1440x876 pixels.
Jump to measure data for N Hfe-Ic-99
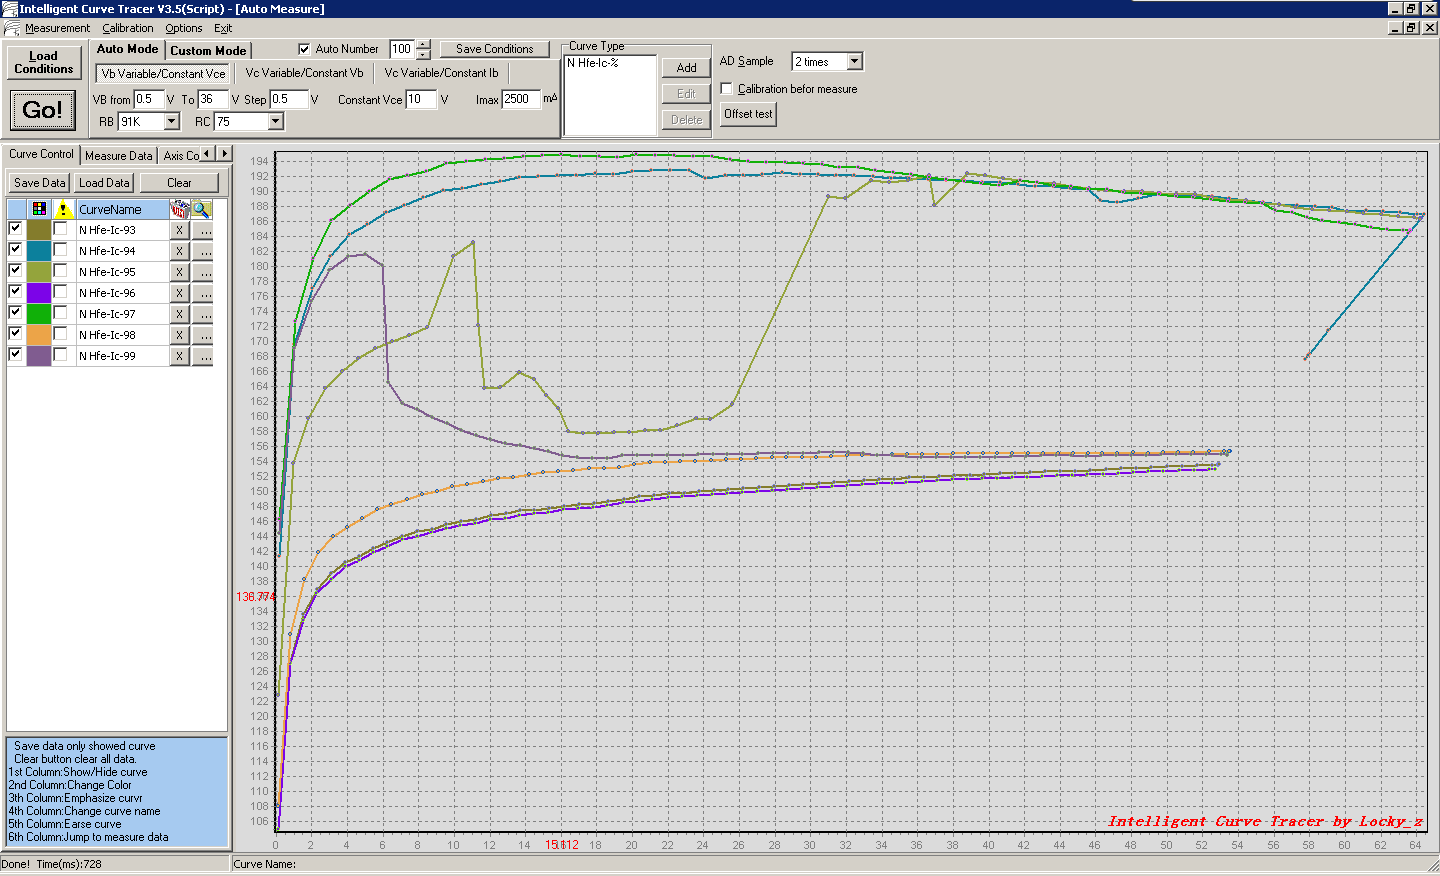[x=203, y=356]
